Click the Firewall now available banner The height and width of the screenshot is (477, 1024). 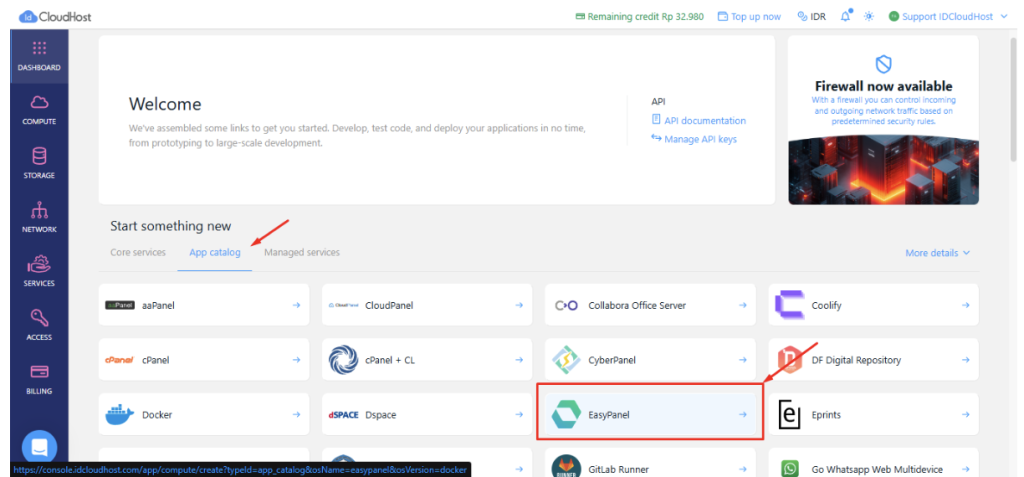coord(883,120)
